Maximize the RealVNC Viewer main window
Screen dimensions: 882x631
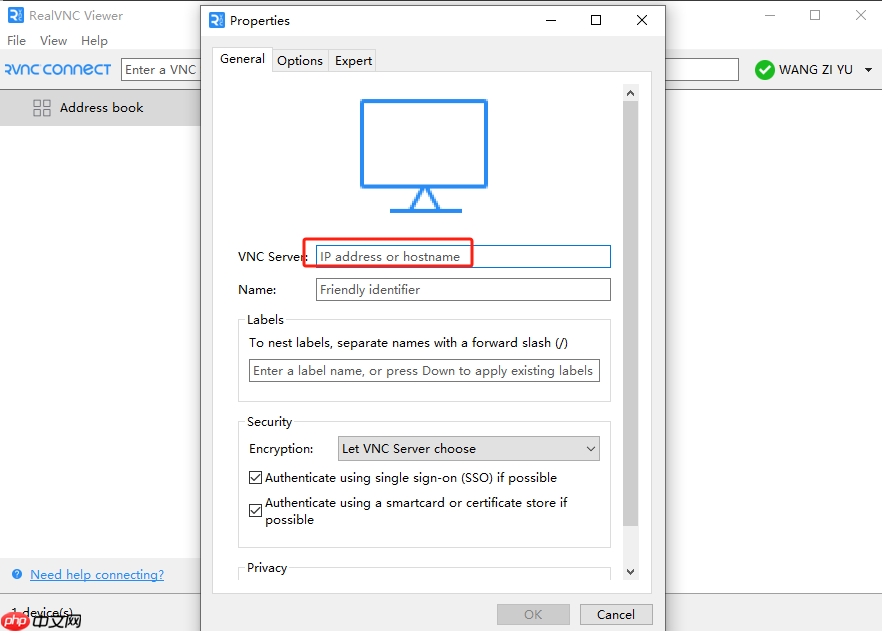coord(815,15)
